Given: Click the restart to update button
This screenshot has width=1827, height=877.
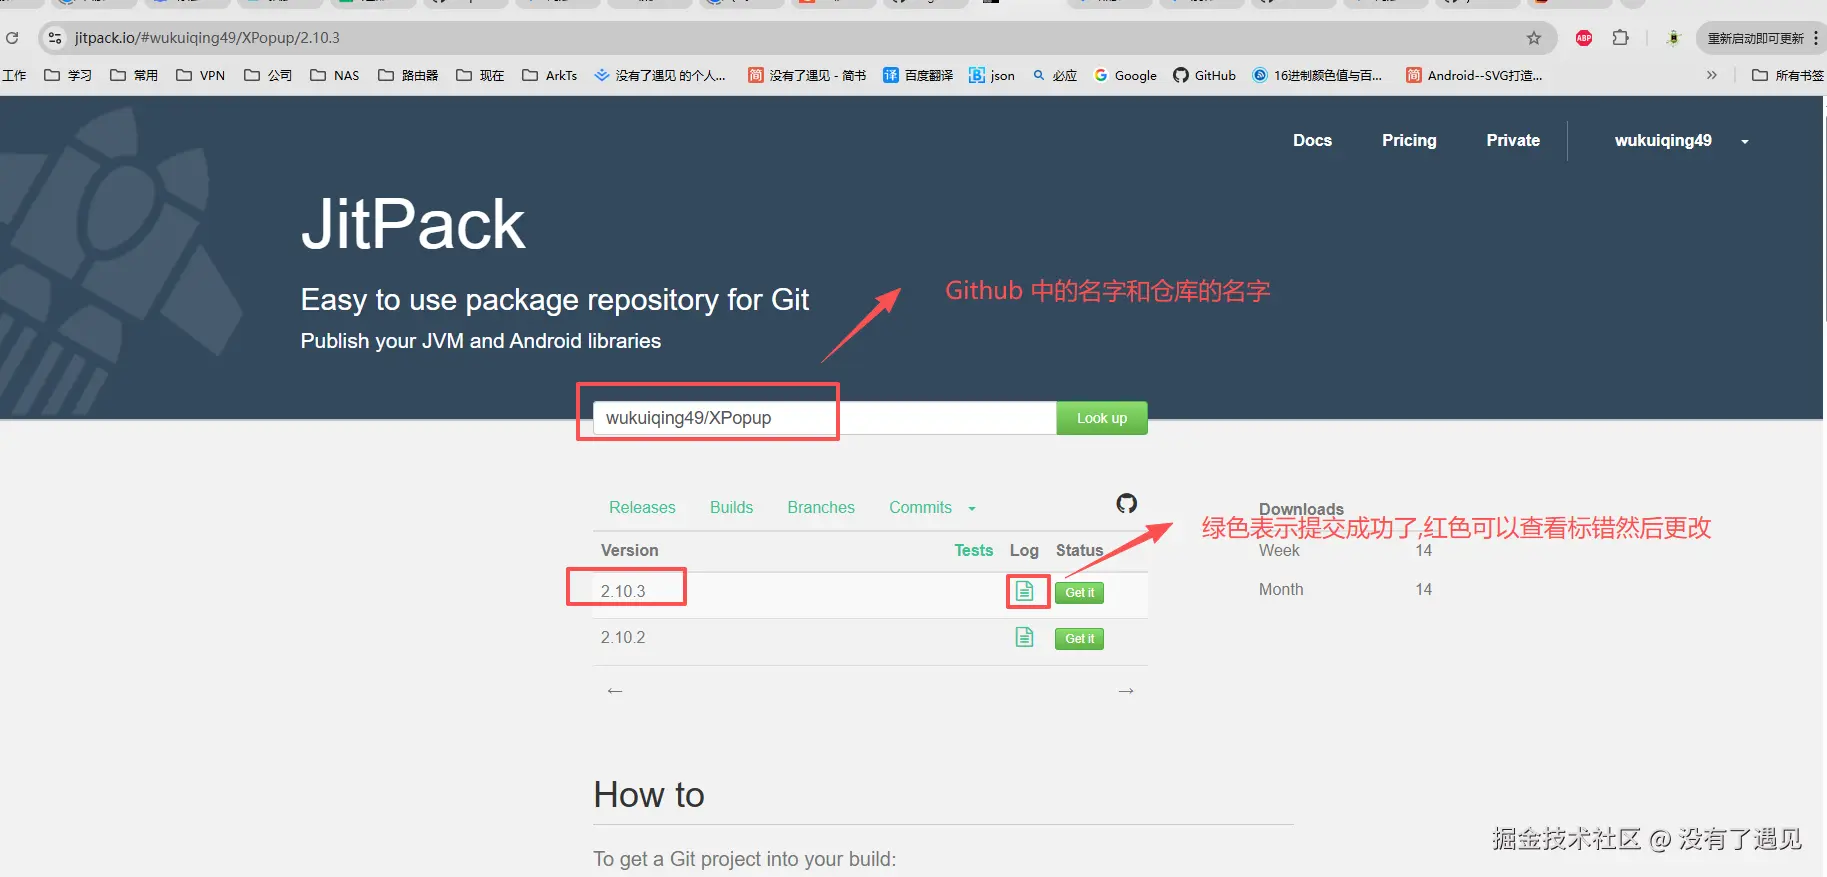Looking at the screenshot, I should click(1756, 38).
